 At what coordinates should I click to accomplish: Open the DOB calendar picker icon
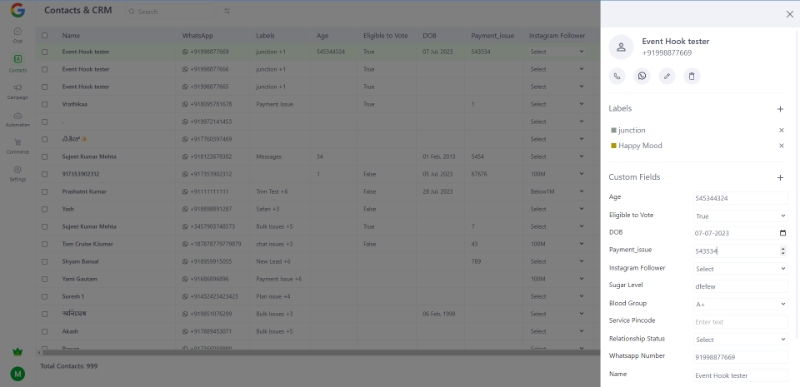(x=783, y=233)
